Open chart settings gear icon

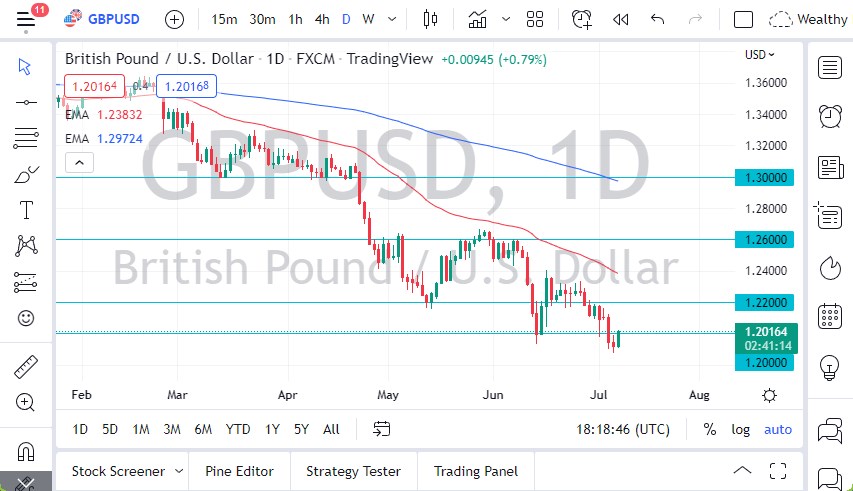(768, 396)
